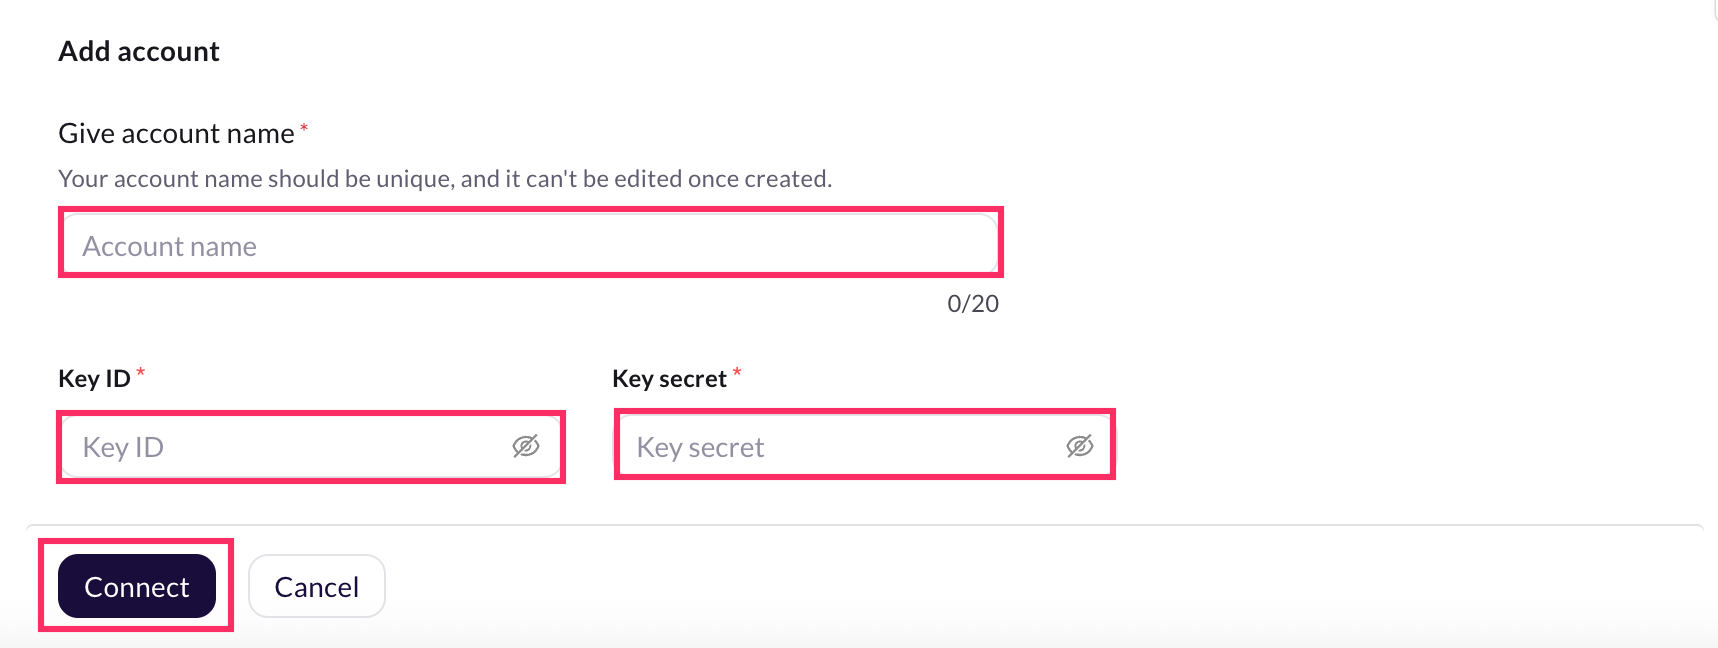Focus the Account name input field
This screenshot has width=1718, height=648.
click(x=531, y=245)
